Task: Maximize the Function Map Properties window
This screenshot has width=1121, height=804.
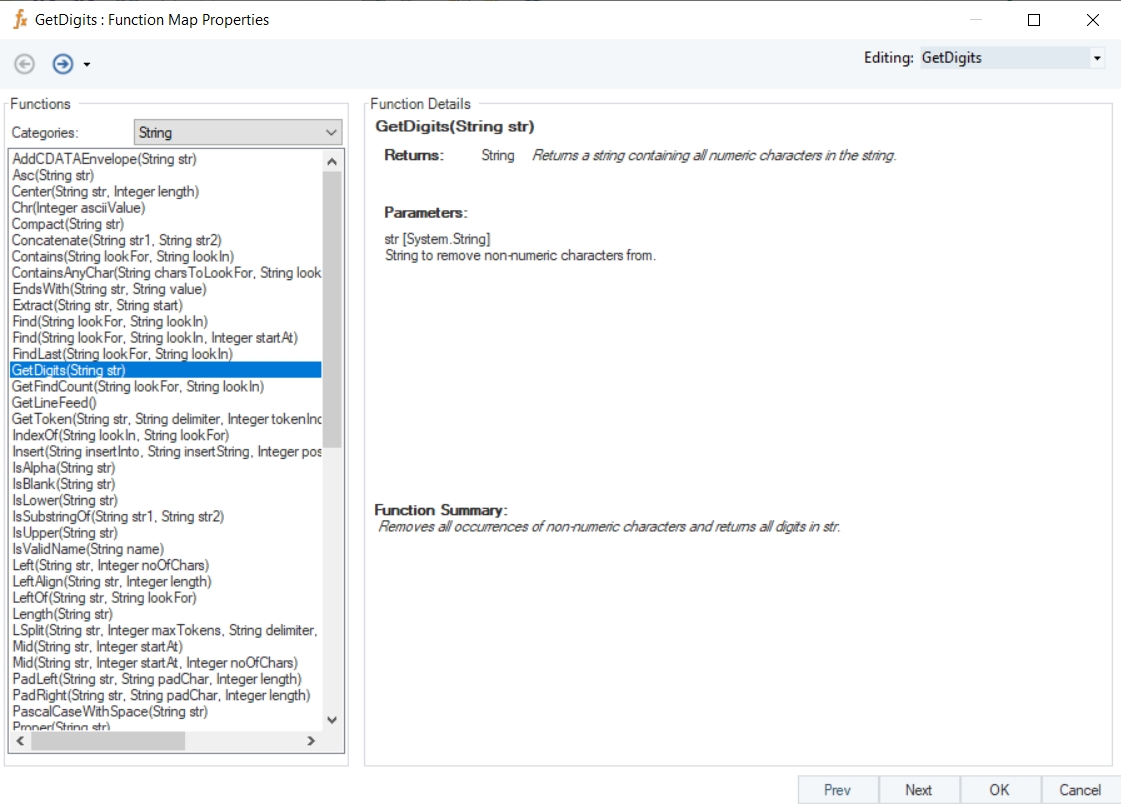Action: coord(1034,20)
